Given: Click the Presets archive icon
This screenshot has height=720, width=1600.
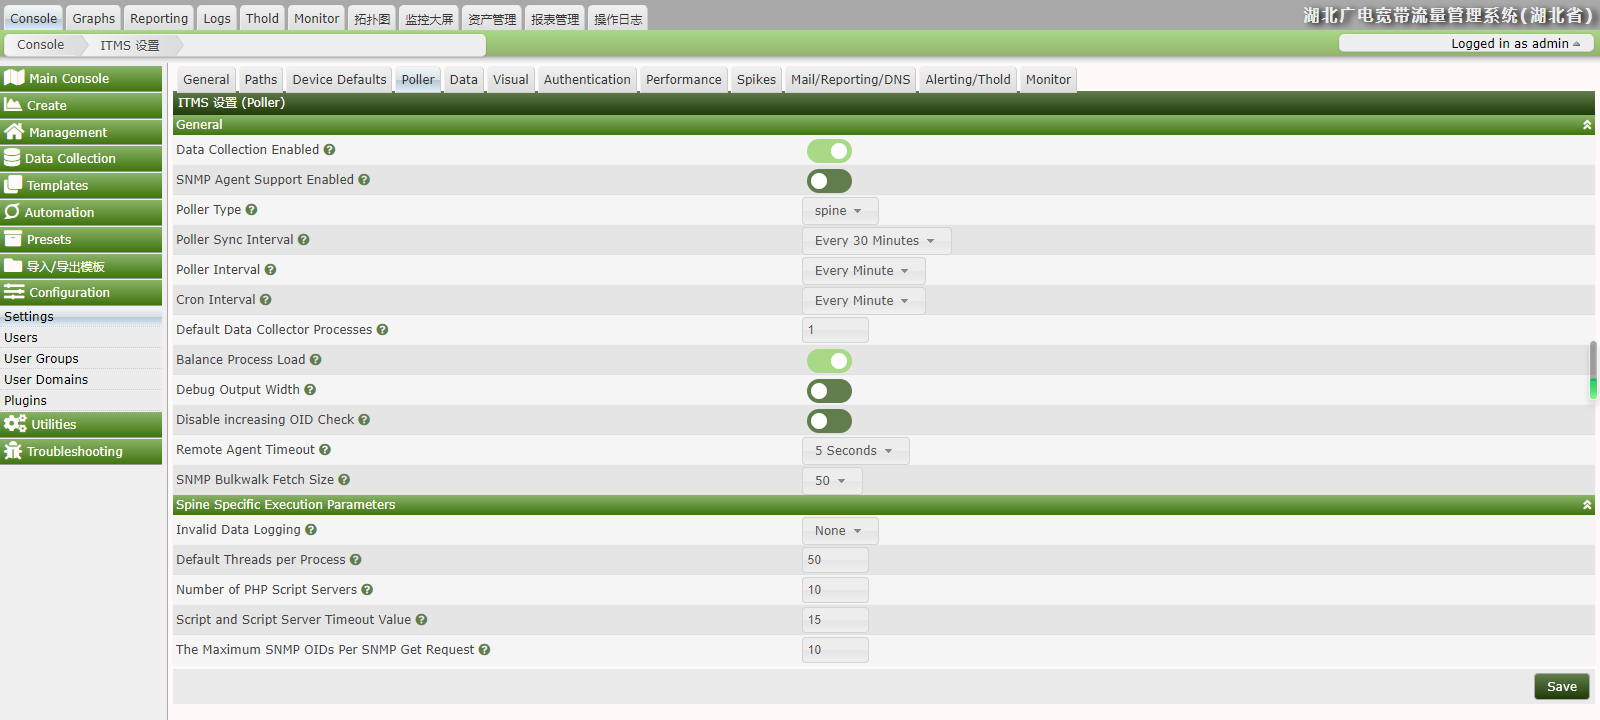Looking at the screenshot, I should pos(13,239).
